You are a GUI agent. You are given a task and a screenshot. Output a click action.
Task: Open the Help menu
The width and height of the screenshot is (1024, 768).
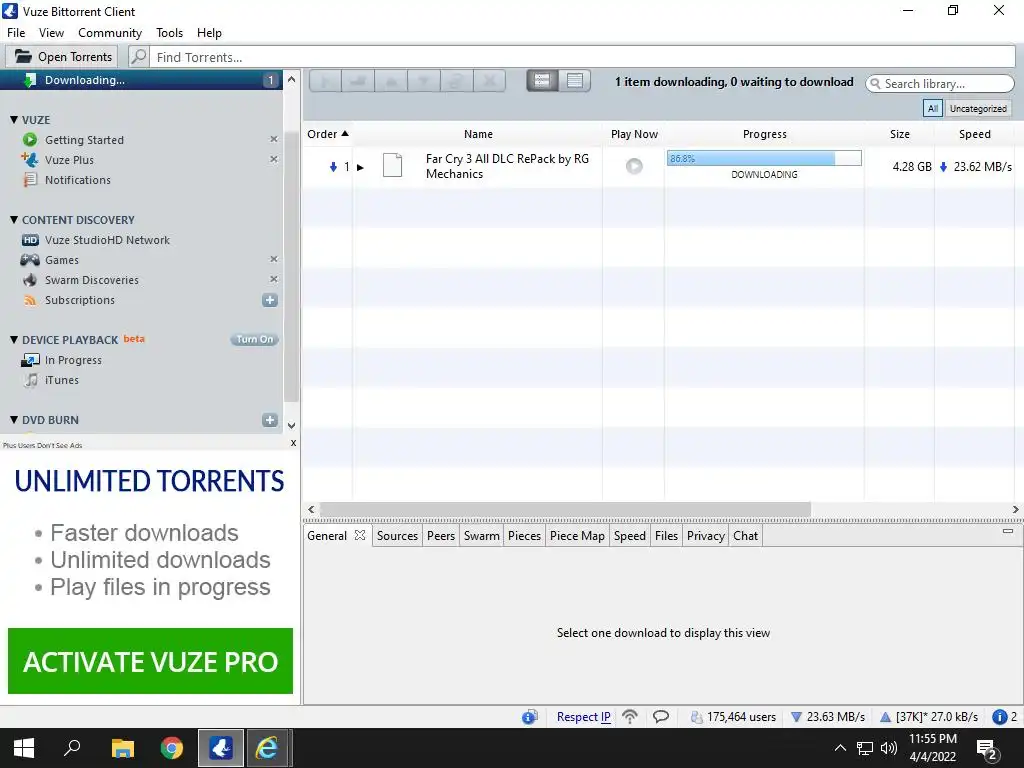(x=209, y=33)
